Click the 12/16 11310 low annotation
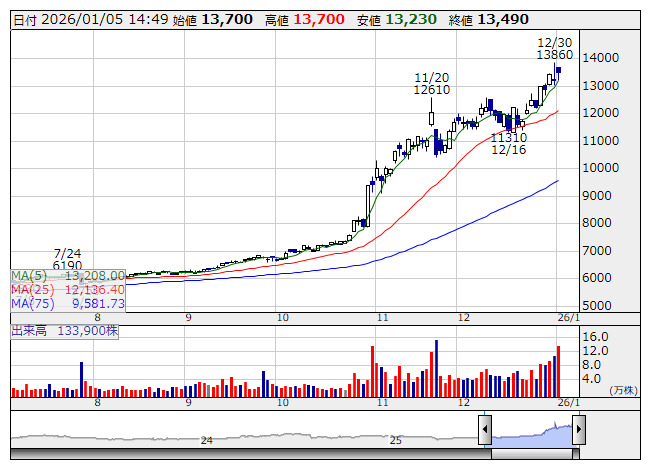The height and width of the screenshot is (470, 653). [508, 143]
